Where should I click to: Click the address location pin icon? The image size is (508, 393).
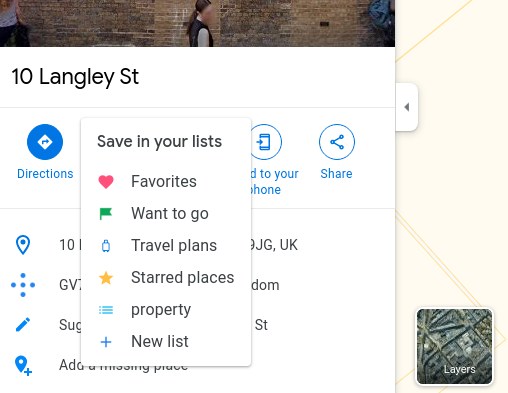[23, 245]
